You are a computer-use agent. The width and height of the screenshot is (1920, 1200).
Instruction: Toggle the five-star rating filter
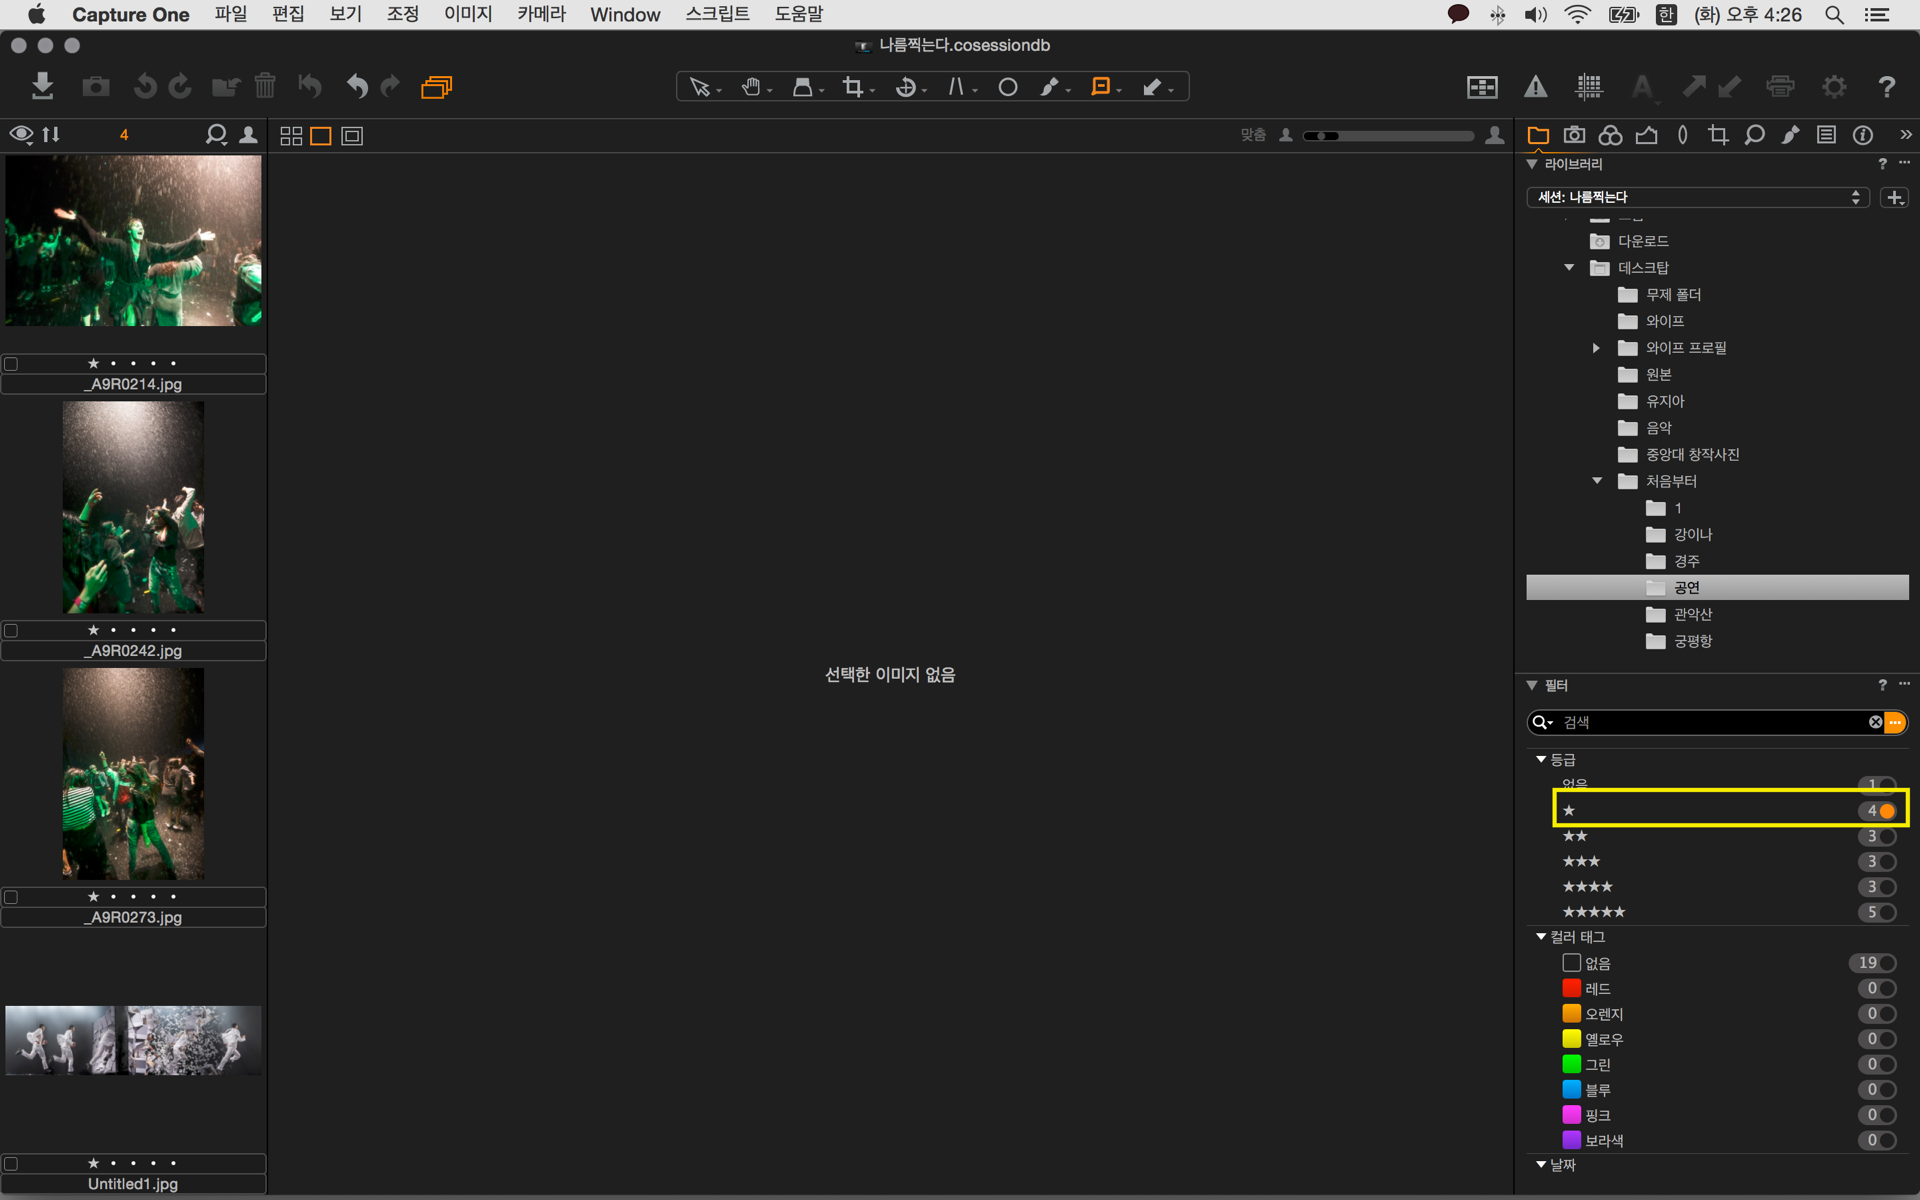[1885, 912]
